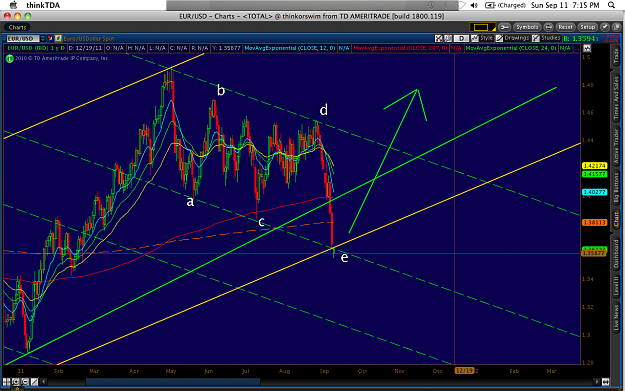Viewport: 625px width, 391px height.
Task: Select the Chart side tab
Action: (616, 219)
